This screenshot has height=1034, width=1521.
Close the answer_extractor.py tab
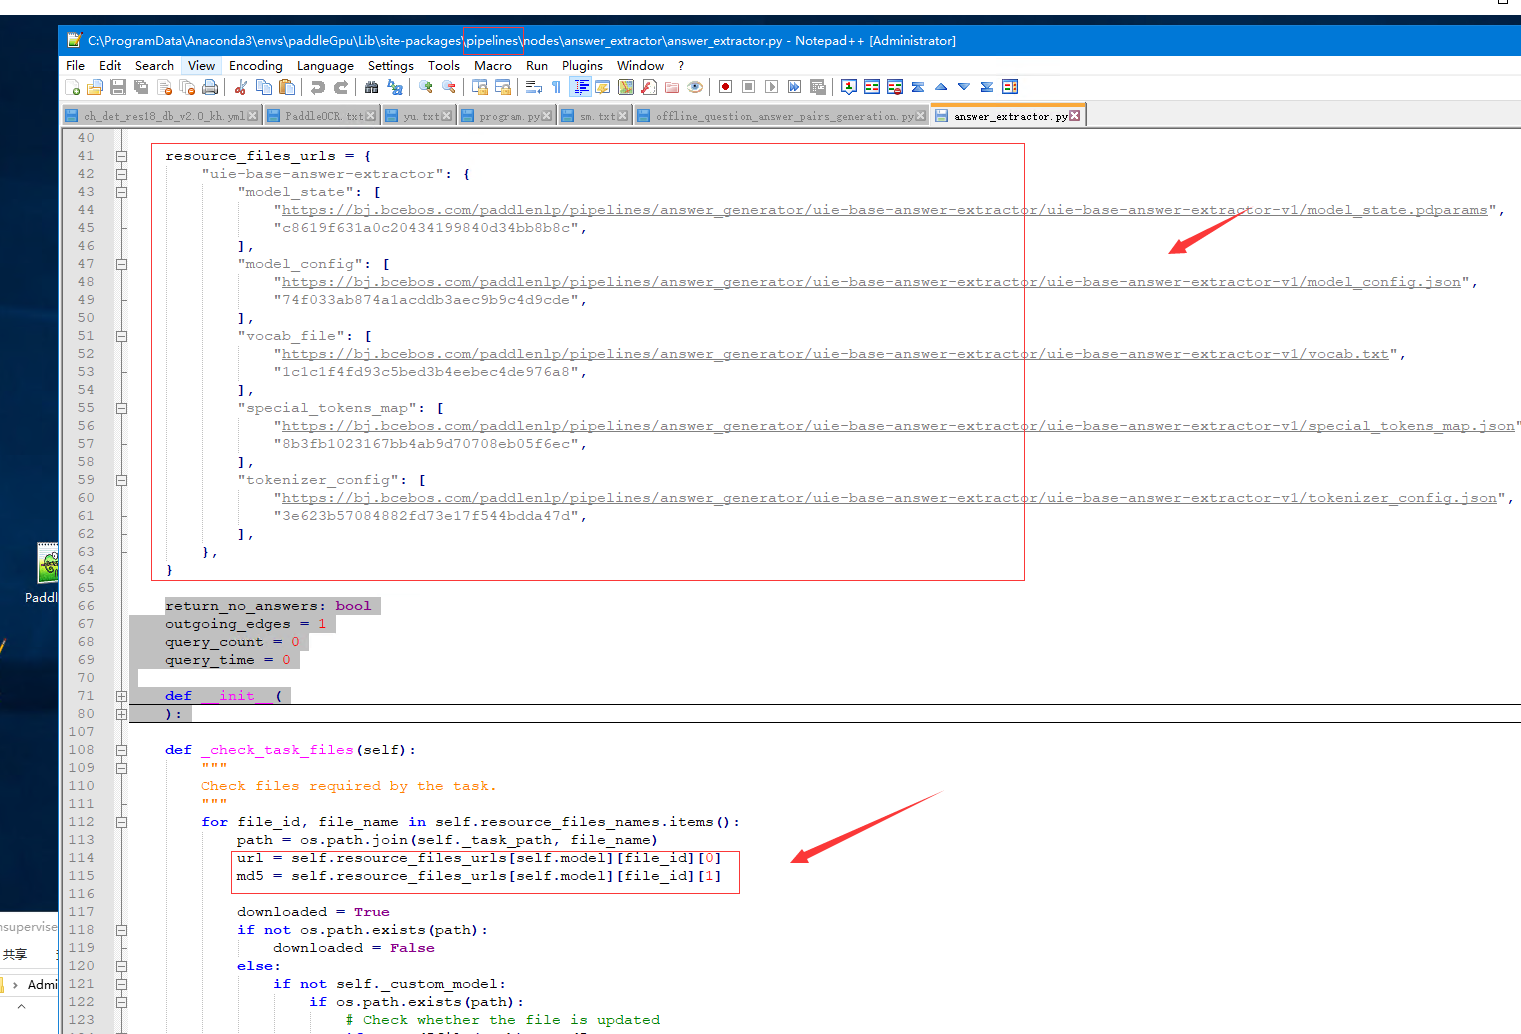(1076, 114)
